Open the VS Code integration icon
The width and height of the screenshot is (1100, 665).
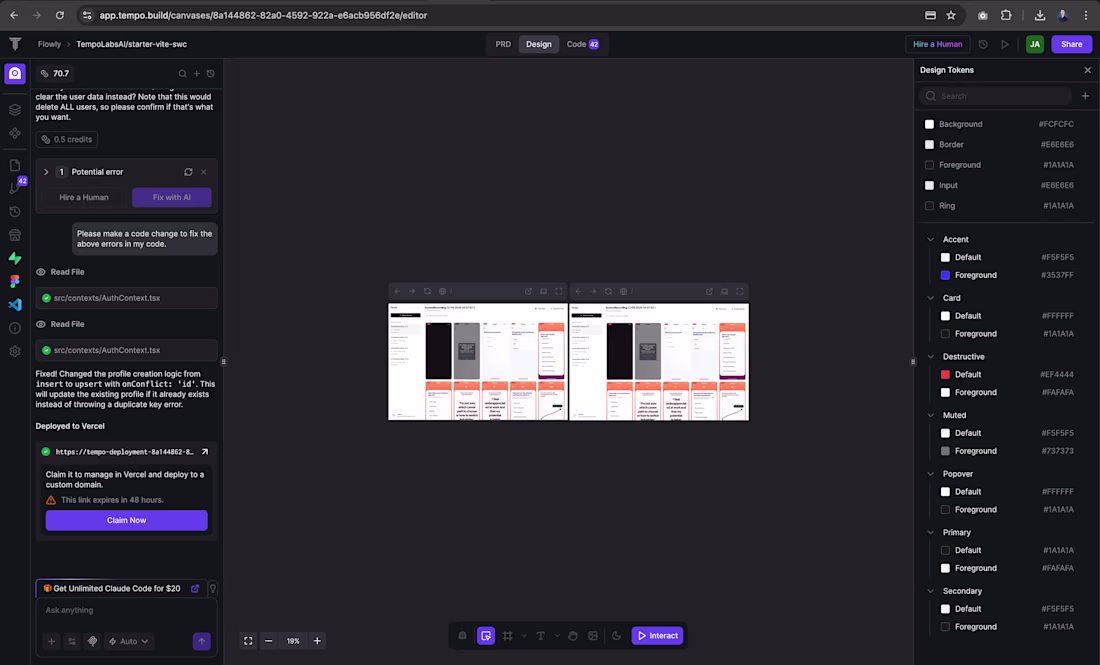[x=15, y=304]
